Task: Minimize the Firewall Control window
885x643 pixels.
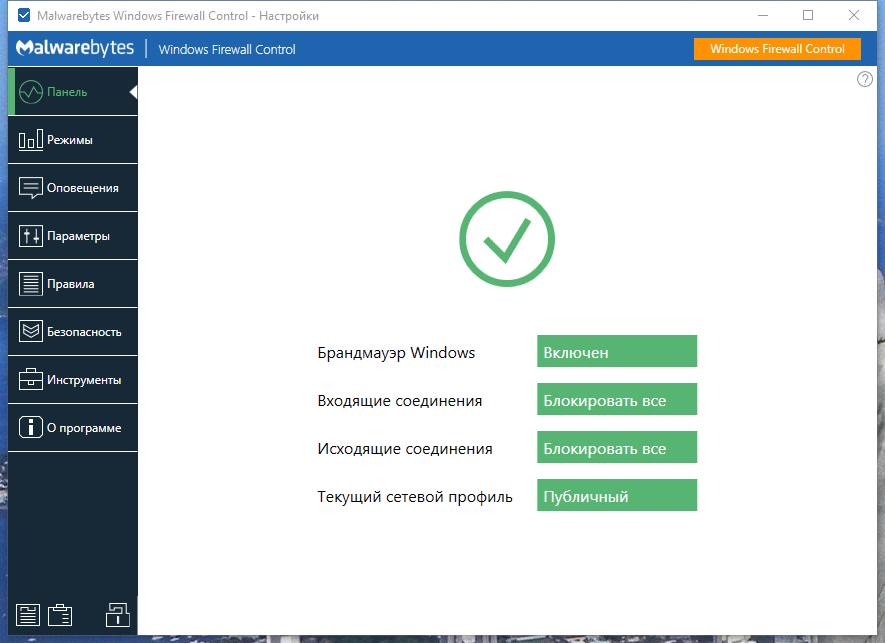Action: tap(763, 15)
